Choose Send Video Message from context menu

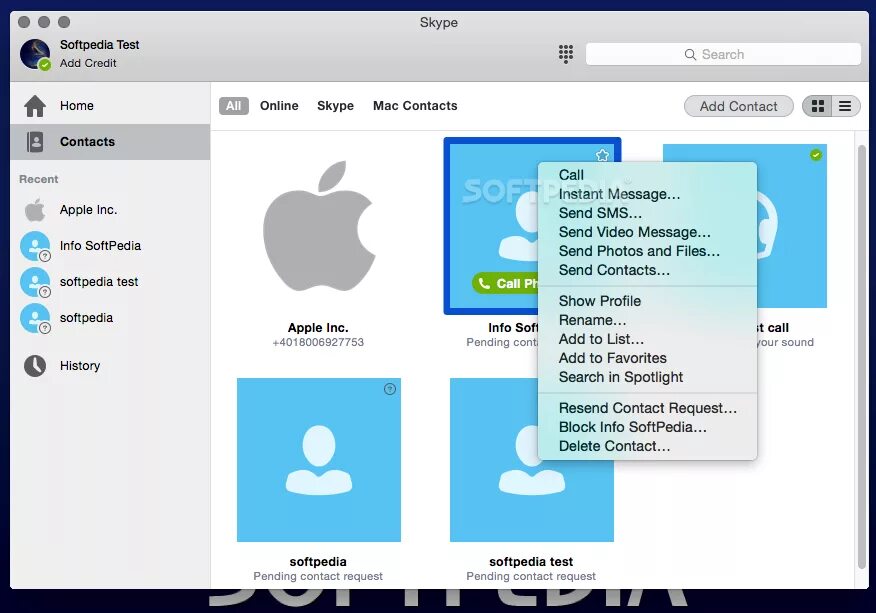(648, 232)
